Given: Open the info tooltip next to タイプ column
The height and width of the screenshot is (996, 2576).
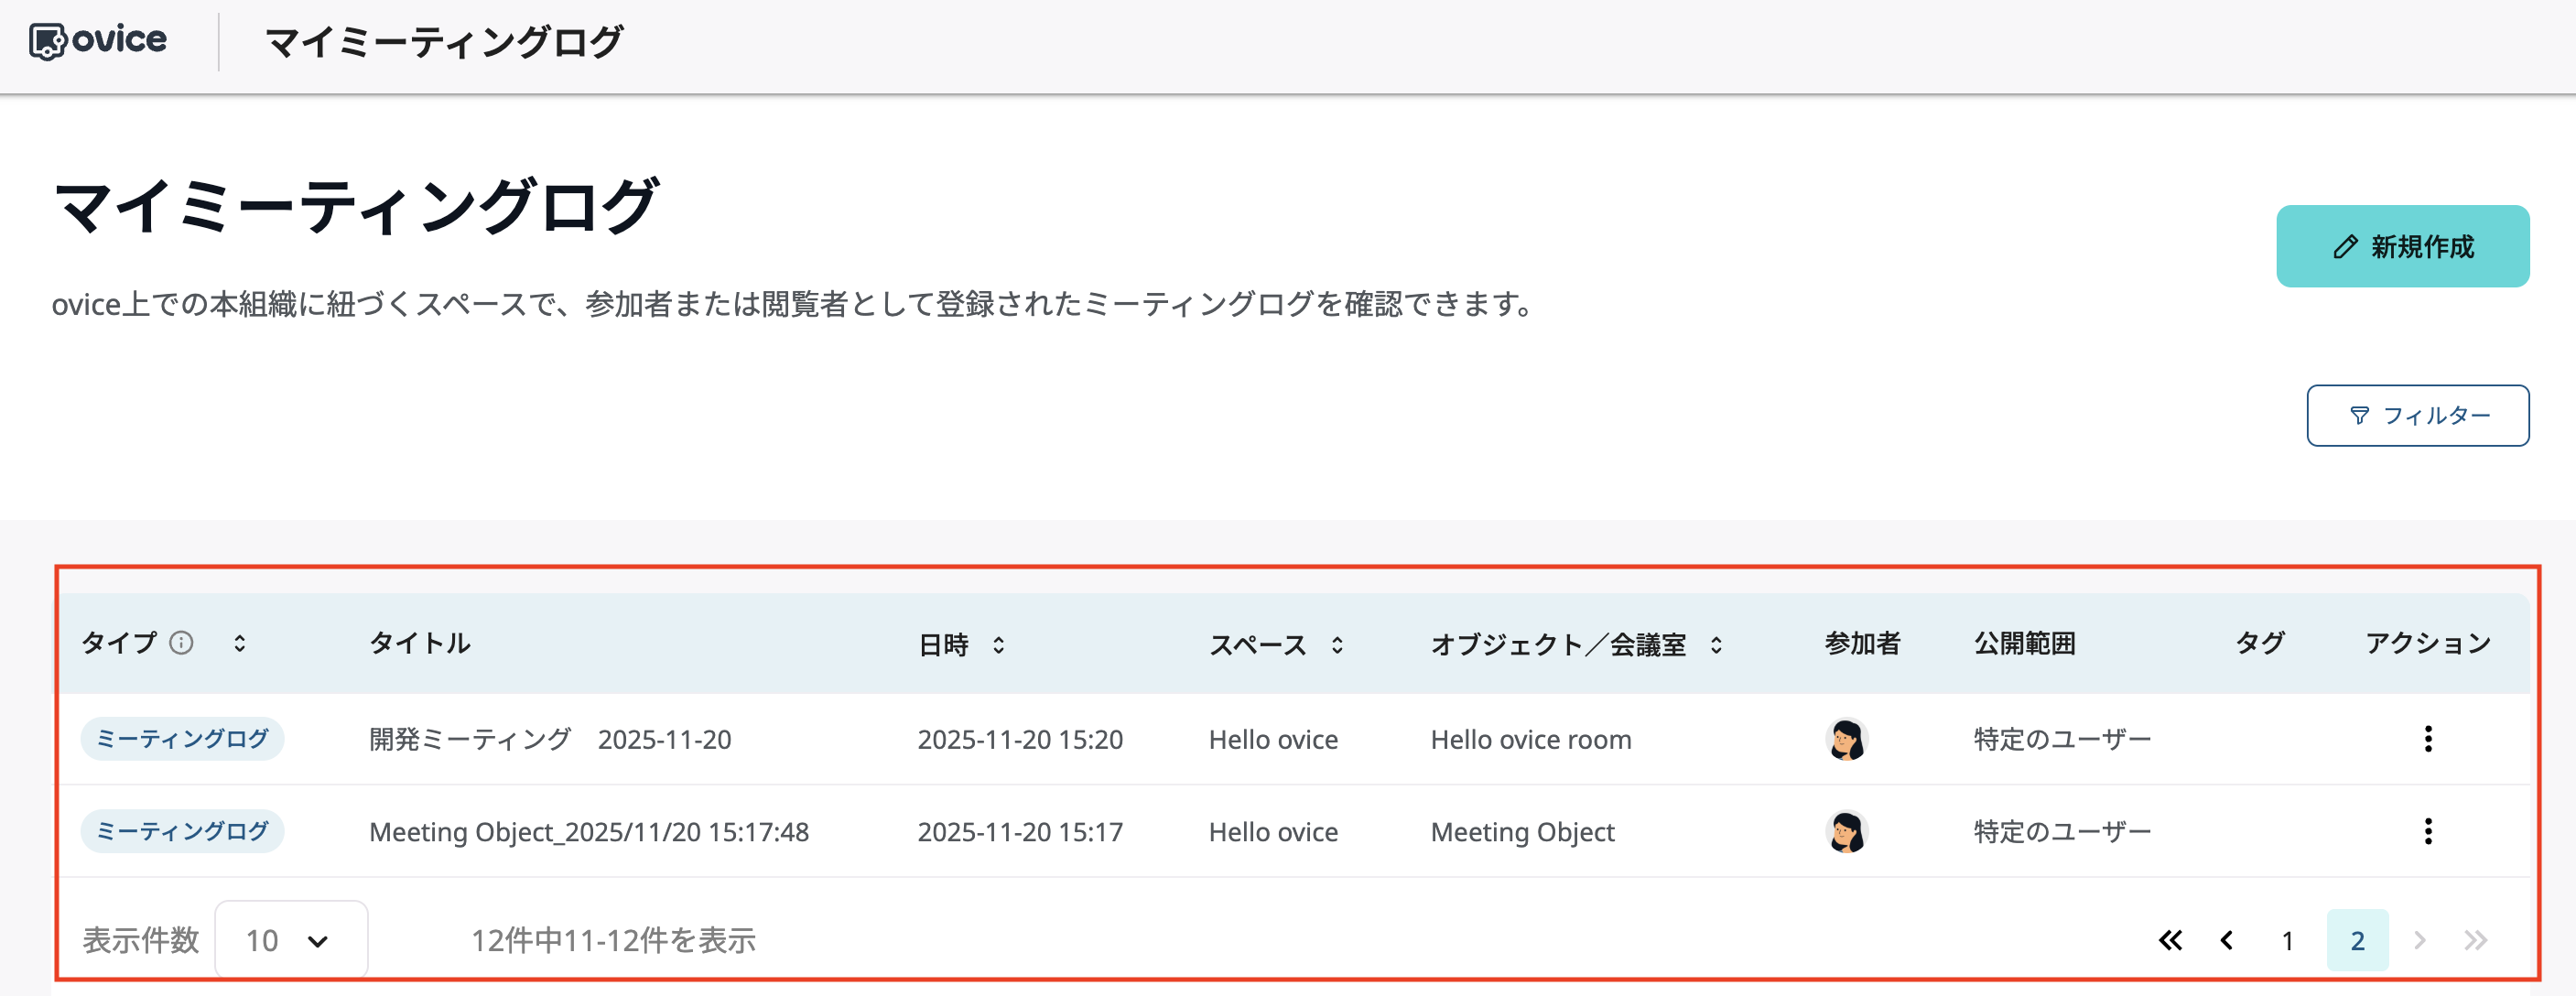Looking at the screenshot, I should [182, 643].
